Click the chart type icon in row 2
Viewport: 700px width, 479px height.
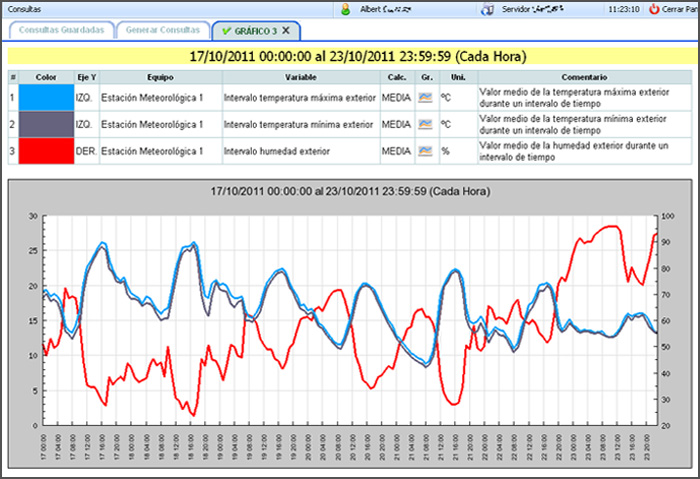425,124
